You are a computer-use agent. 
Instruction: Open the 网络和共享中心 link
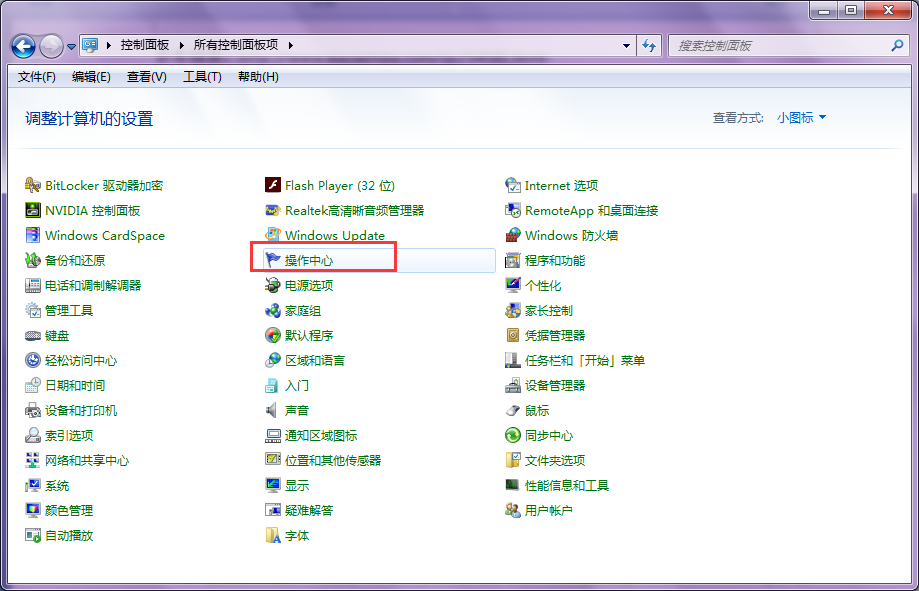(87, 460)
